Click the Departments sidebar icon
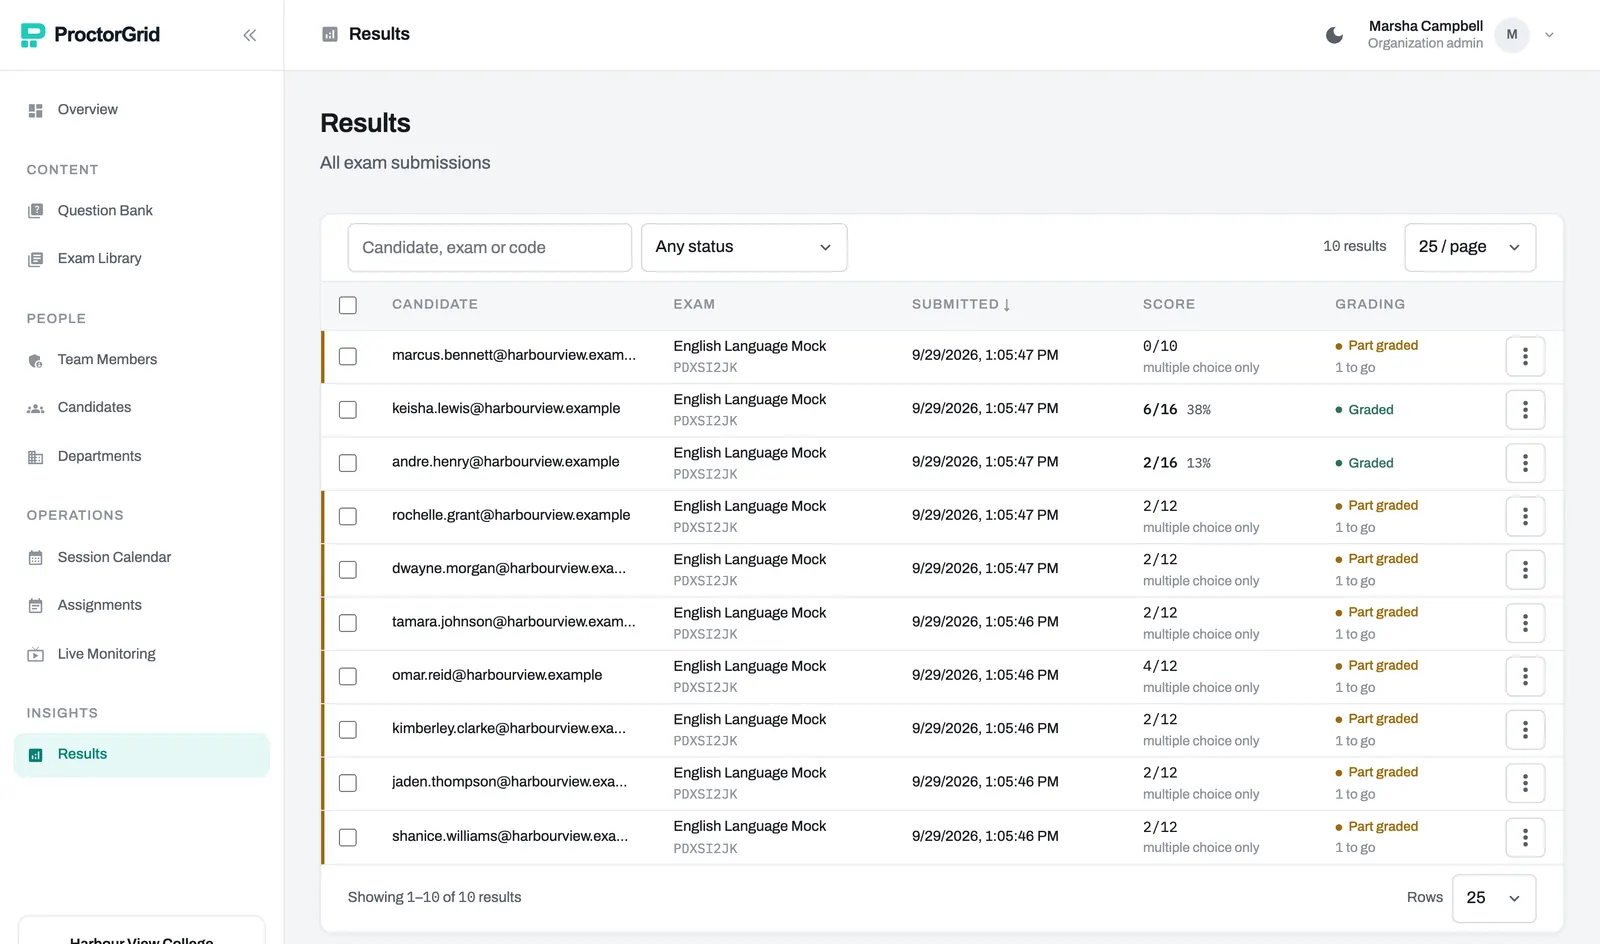The image size is (1600, 944). pyautogui.click(x=36, y=457)
